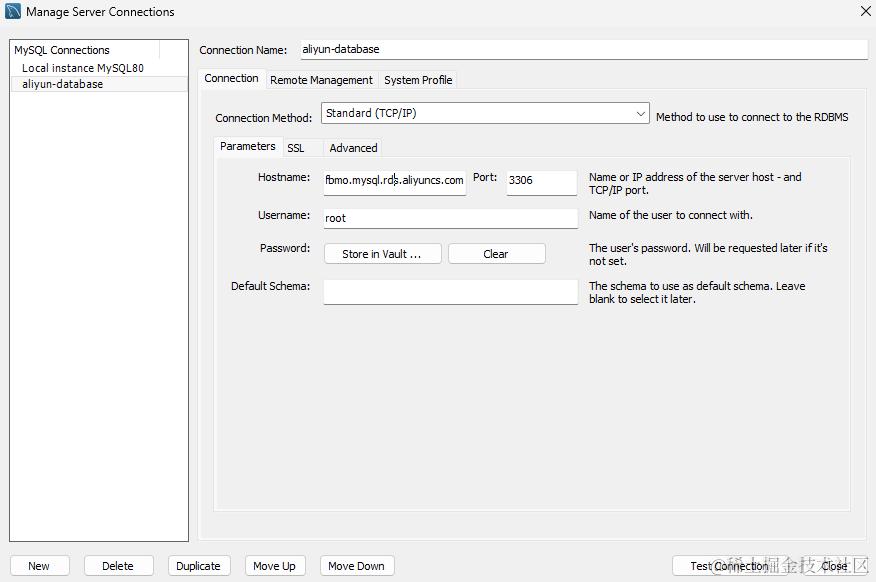Switch to the Remote Management tab
The height and width of the screenshot is (582, 876).
pyautogui.click(x=321, y=80)
